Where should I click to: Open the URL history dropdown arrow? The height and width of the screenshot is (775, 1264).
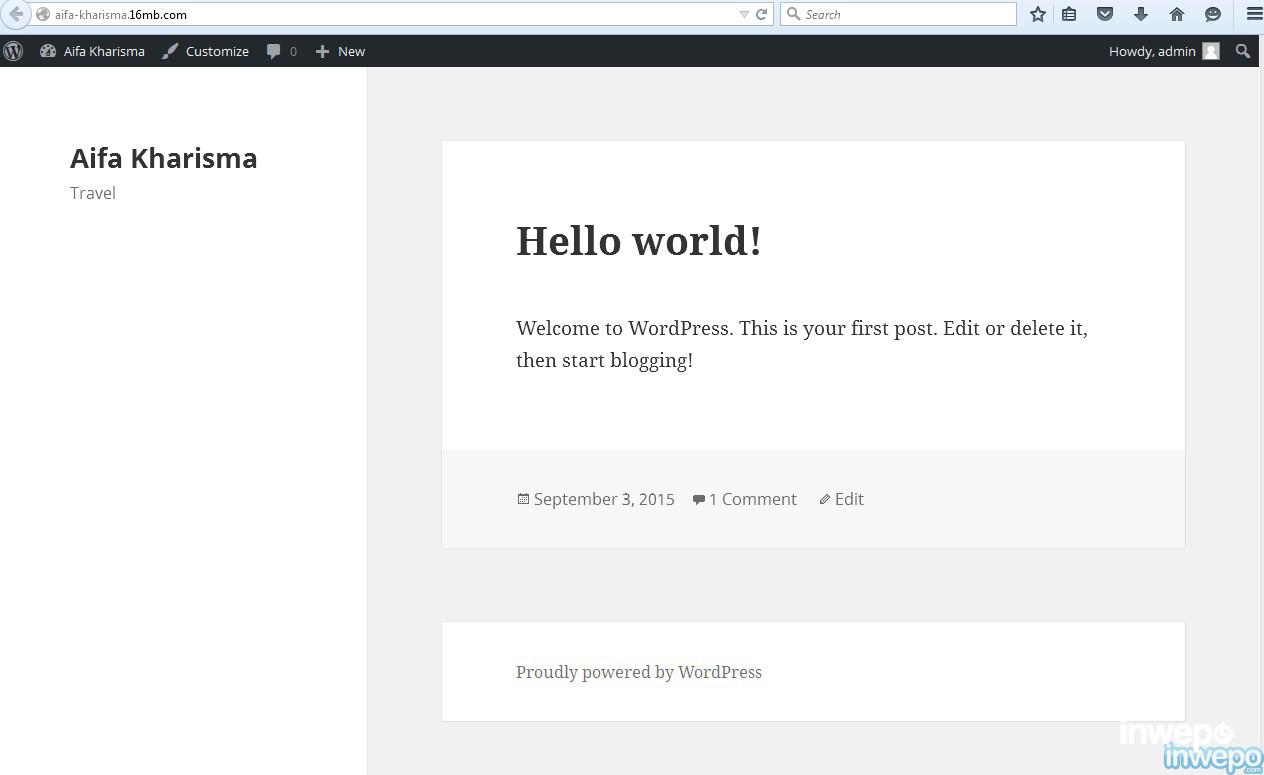point(744,15)
